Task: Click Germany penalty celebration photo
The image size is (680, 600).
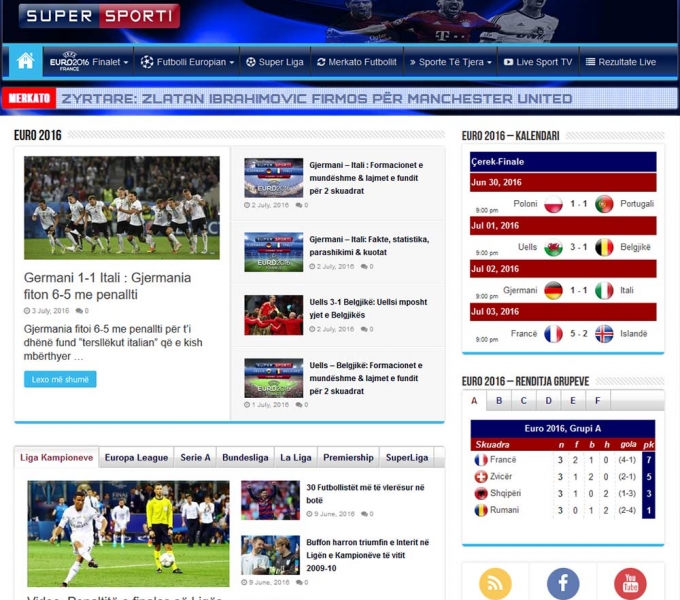Action: [x=122, y=208]
